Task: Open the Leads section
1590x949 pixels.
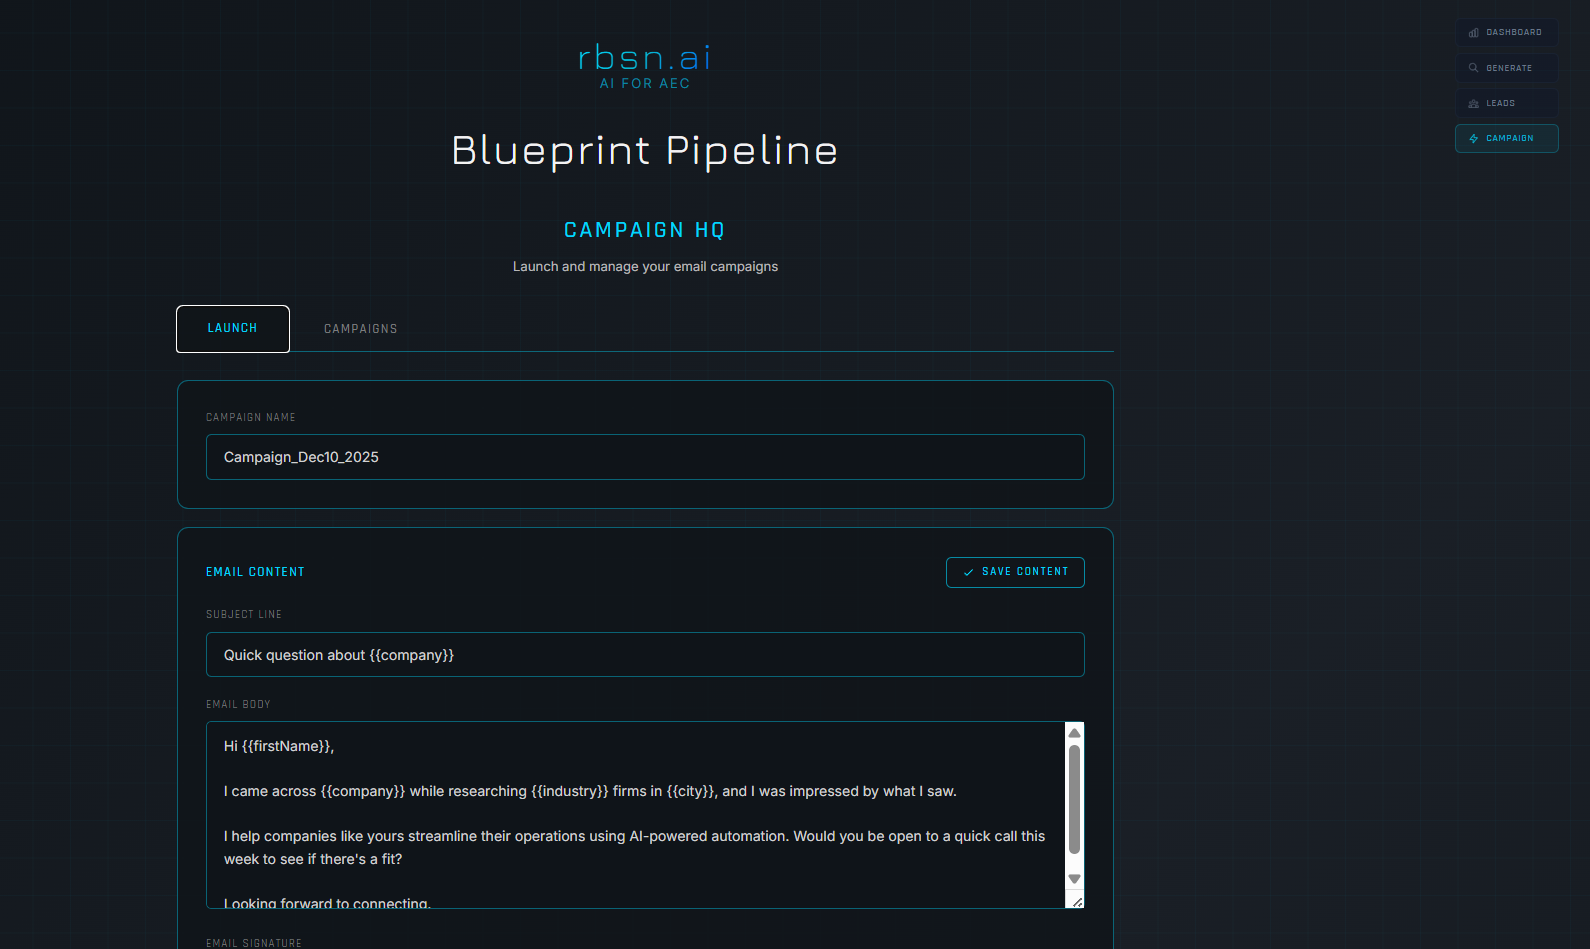Action: (1506, 103)
